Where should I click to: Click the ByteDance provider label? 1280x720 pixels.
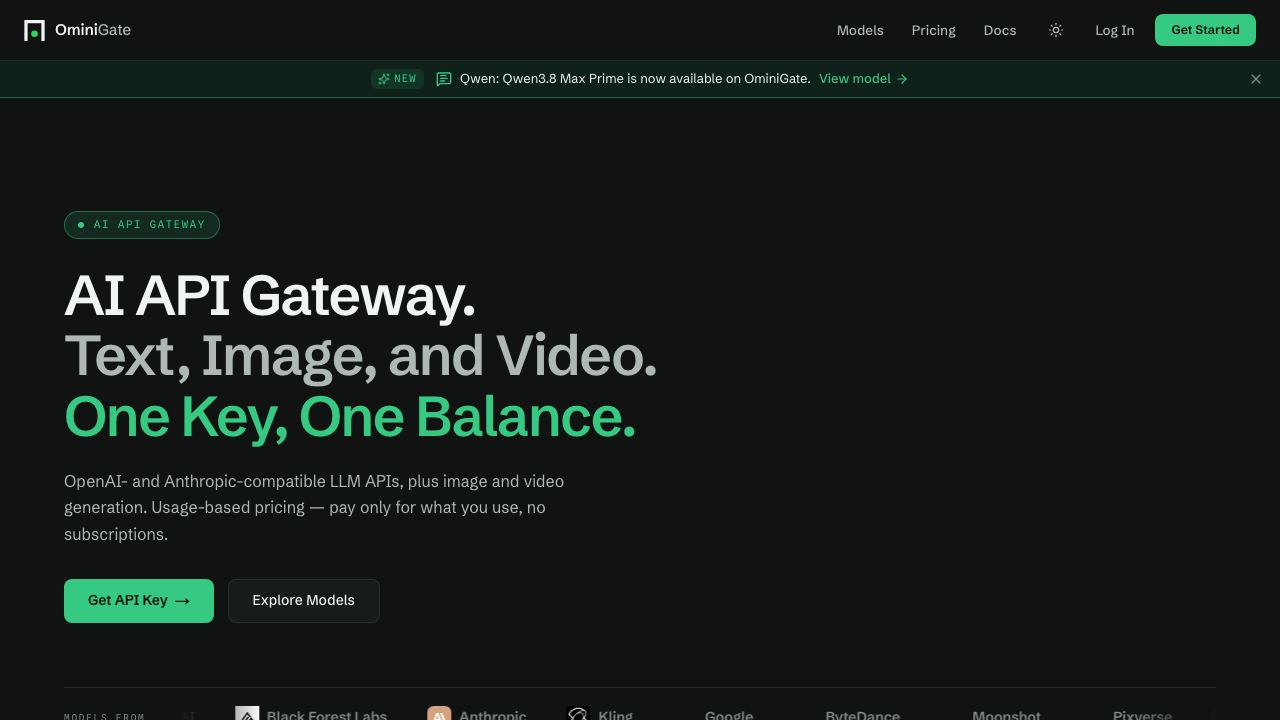click(x=862, y=715)
